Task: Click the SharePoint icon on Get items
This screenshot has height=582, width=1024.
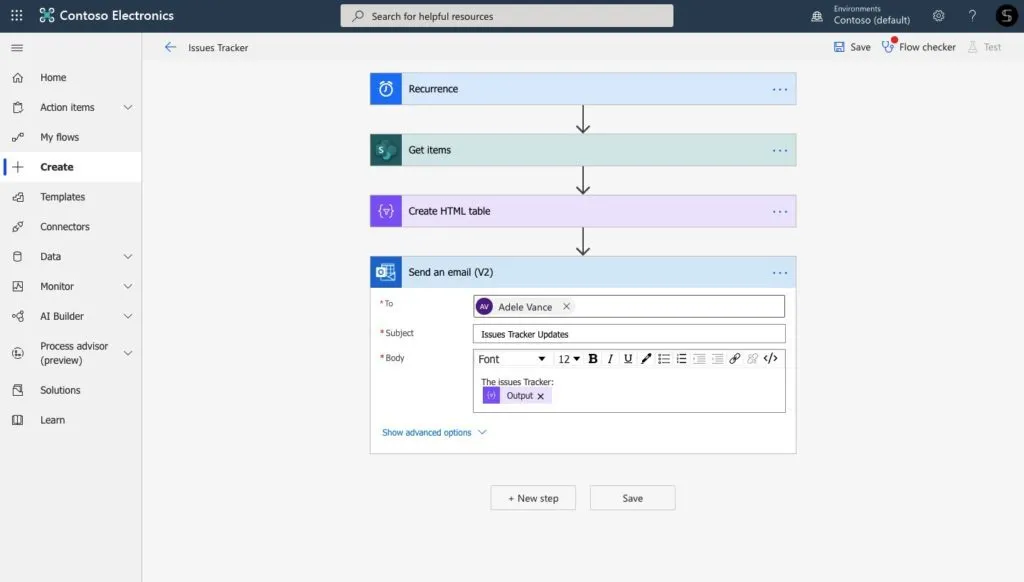Action: (x=386, y=150)
